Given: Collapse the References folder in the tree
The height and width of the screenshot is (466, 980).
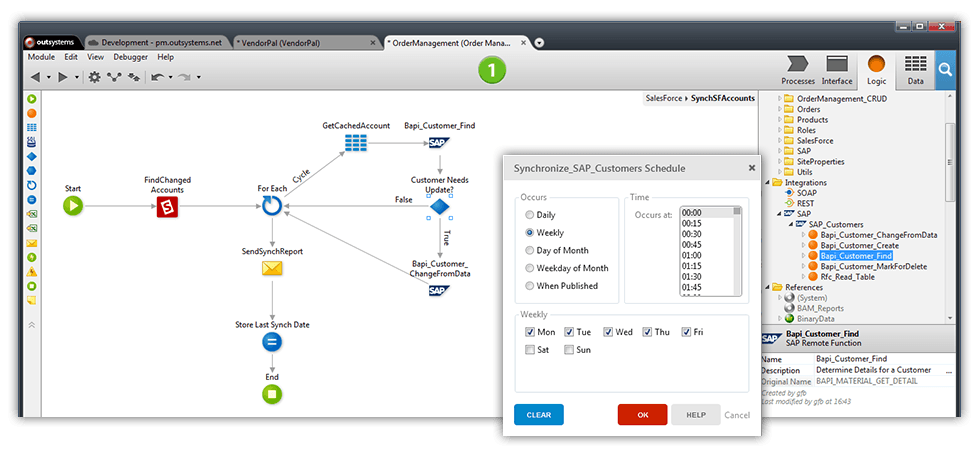Looking at the screenshot, I should point(768,287).
